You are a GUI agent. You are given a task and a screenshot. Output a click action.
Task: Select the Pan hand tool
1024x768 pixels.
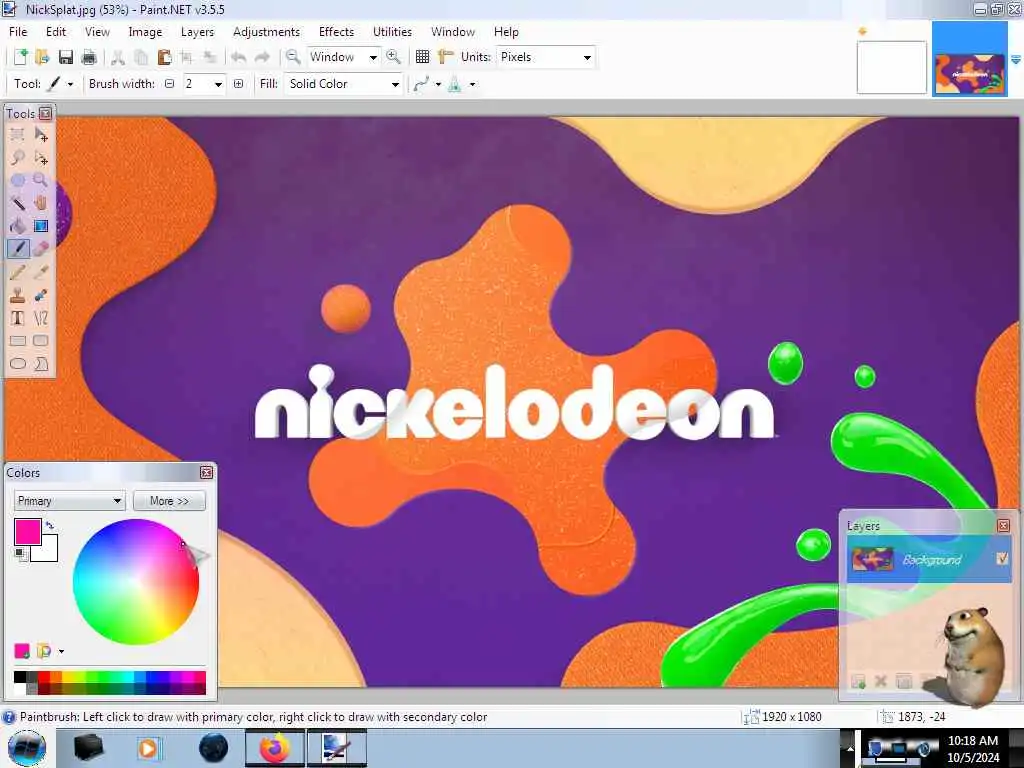point(41,203)
